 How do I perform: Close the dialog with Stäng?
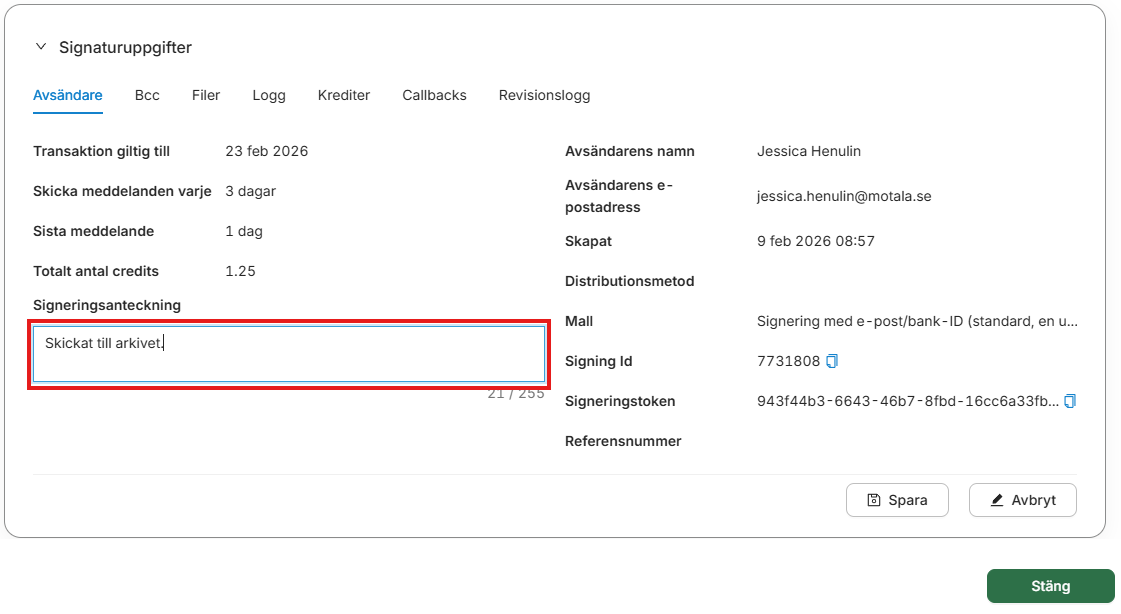tap(1050, 586)
